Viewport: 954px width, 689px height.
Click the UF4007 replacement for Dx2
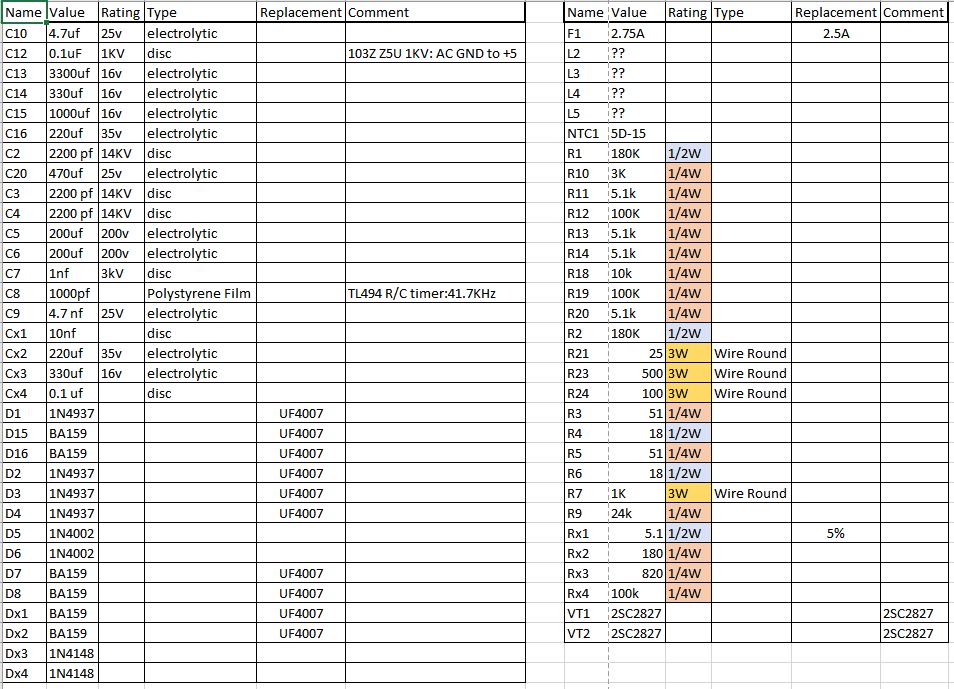click(x=301, y=634)
